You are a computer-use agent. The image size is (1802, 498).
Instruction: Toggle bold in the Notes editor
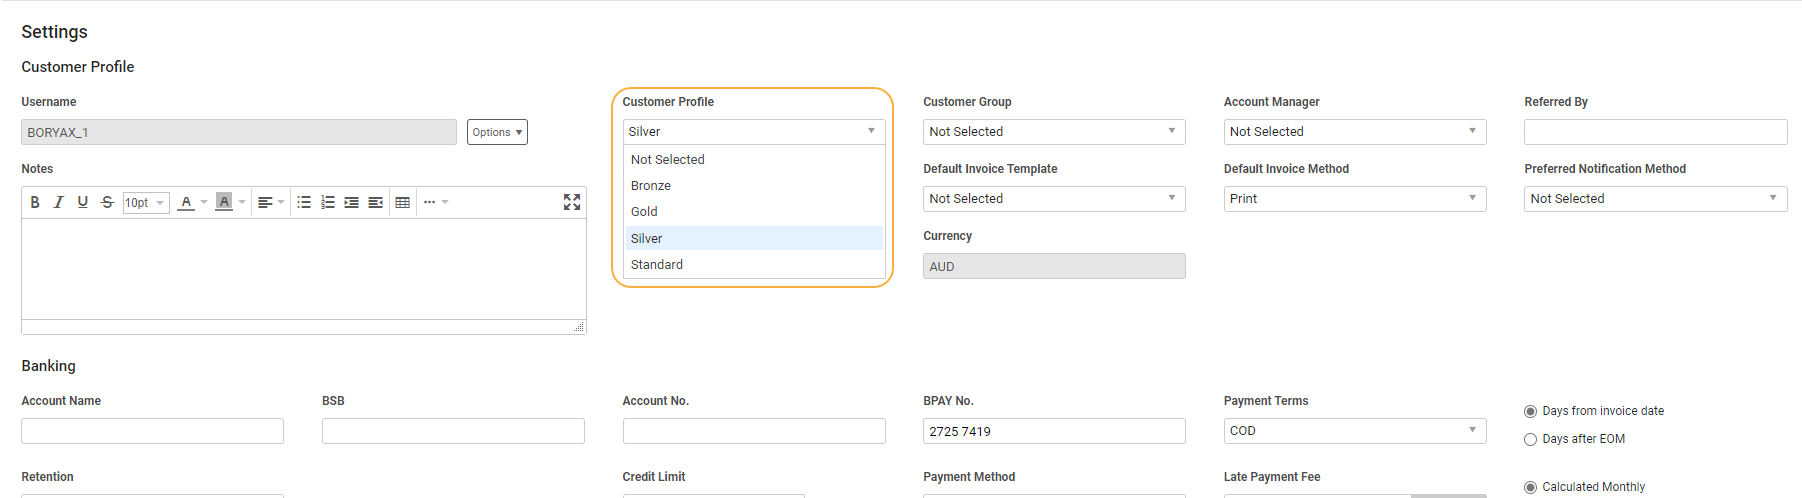coord(35,202)
